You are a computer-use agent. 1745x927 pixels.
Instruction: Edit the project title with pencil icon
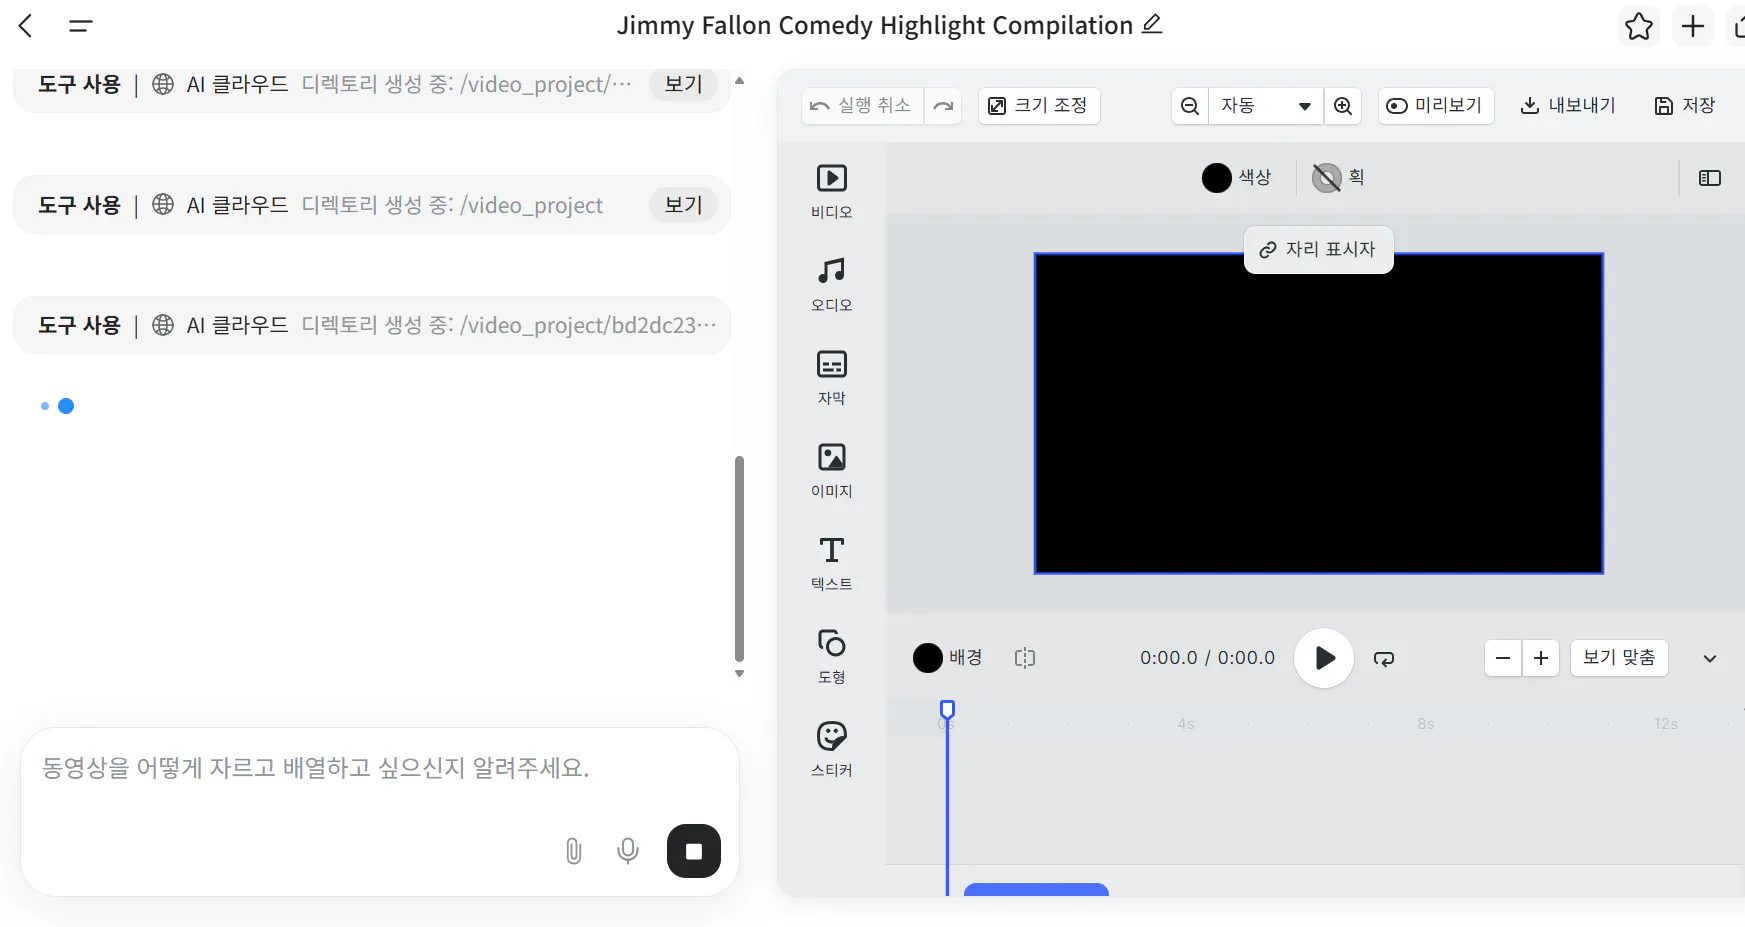click(x=1152, y=24)
